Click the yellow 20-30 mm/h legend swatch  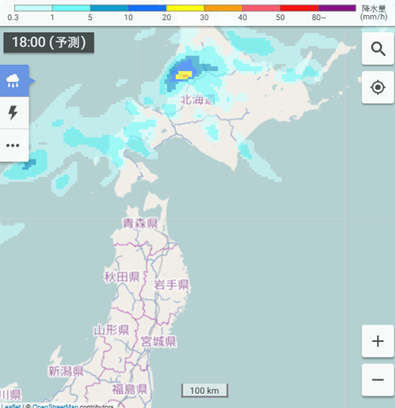(185, 8)
